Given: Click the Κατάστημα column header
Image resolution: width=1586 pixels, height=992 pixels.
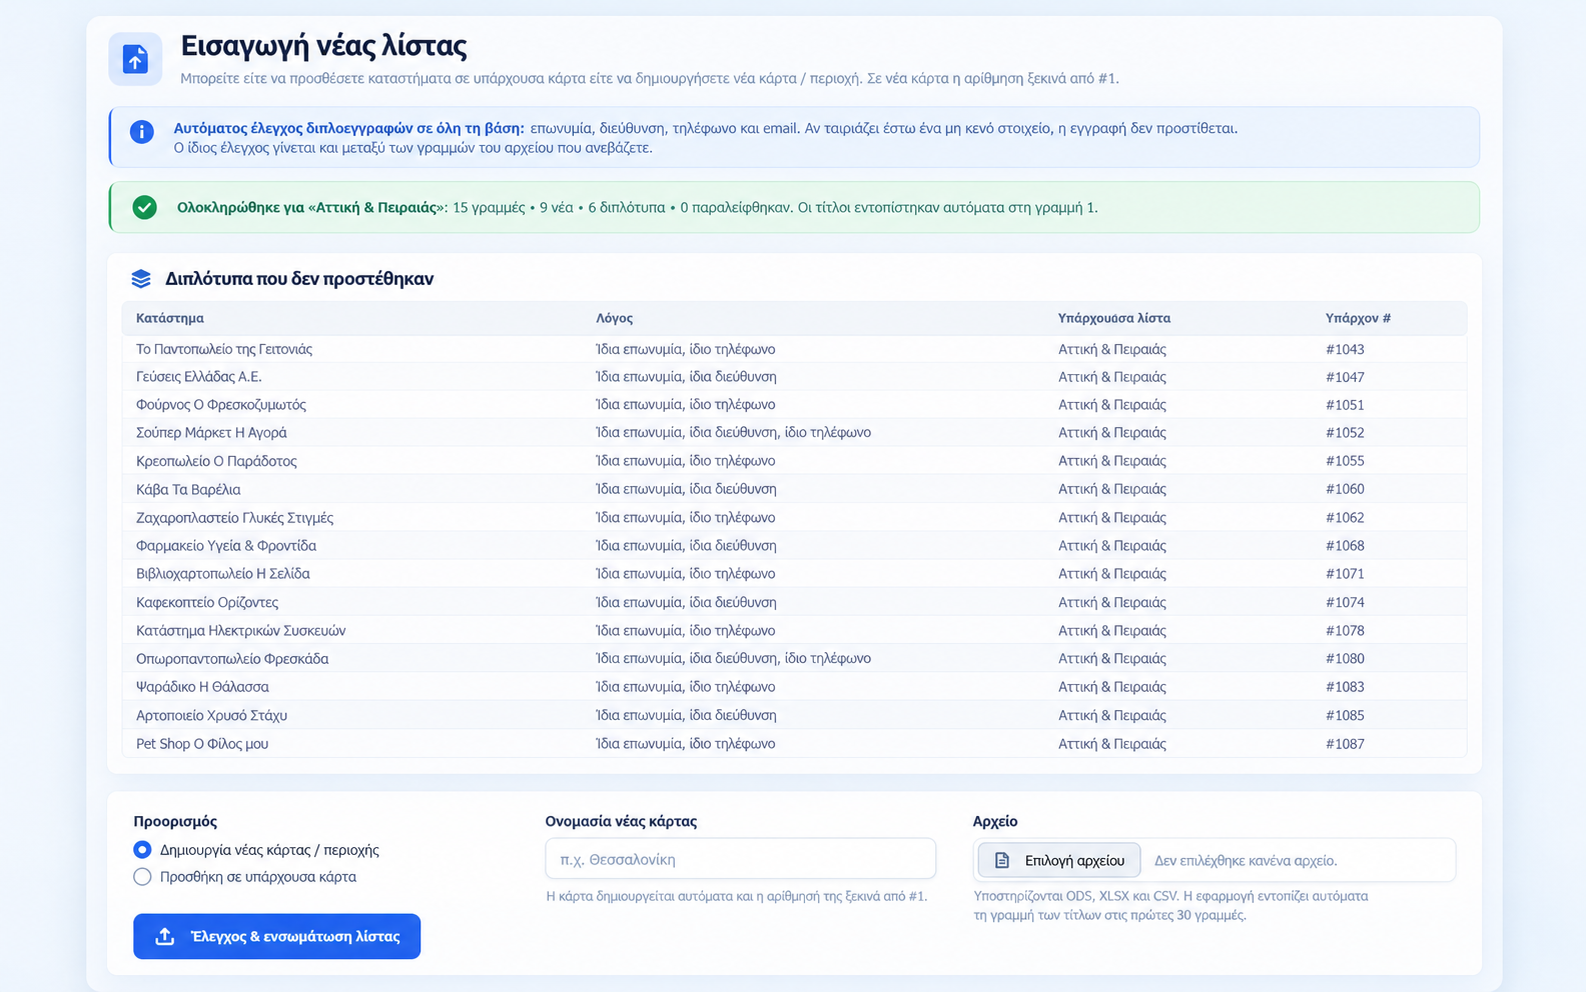Looking at the screenshot, I should click(170, 318).
